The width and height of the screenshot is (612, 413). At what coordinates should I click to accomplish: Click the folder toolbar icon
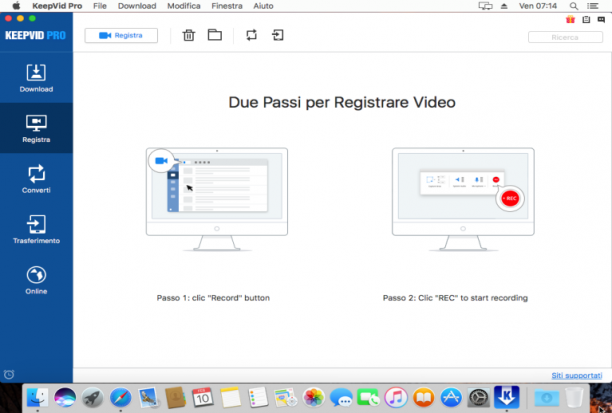(x=215, y=35)
